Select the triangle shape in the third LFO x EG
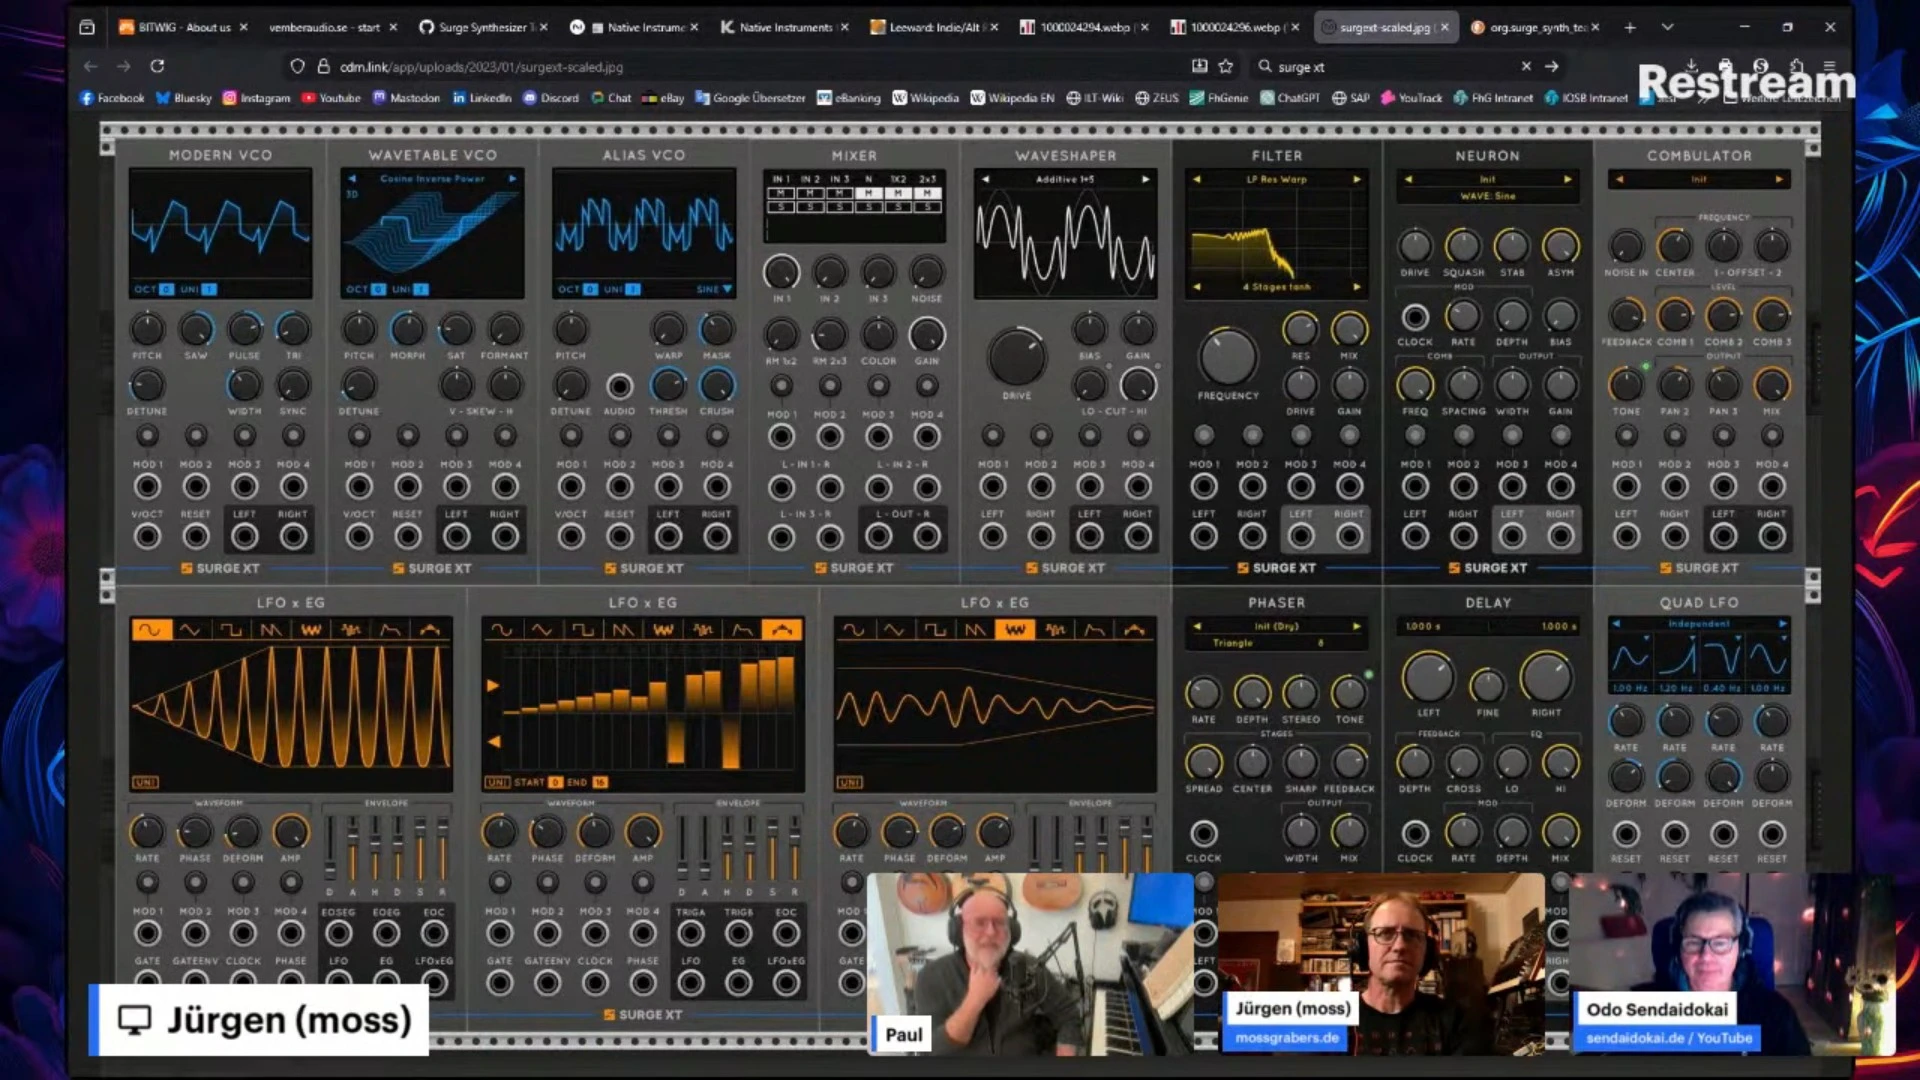 894,630
